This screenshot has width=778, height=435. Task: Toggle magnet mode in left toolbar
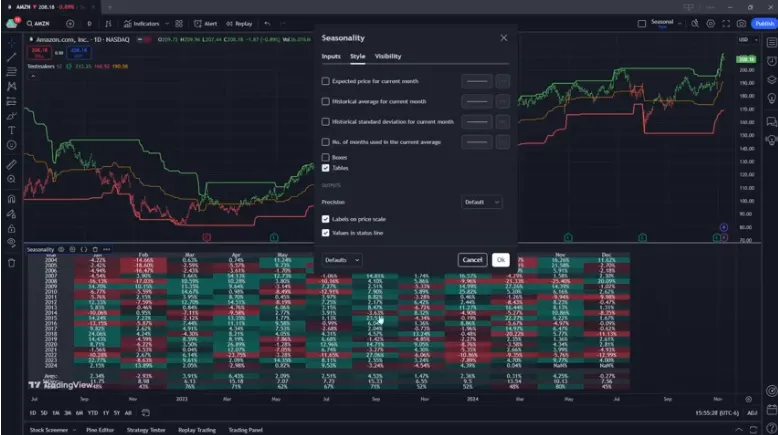(11, 199)
